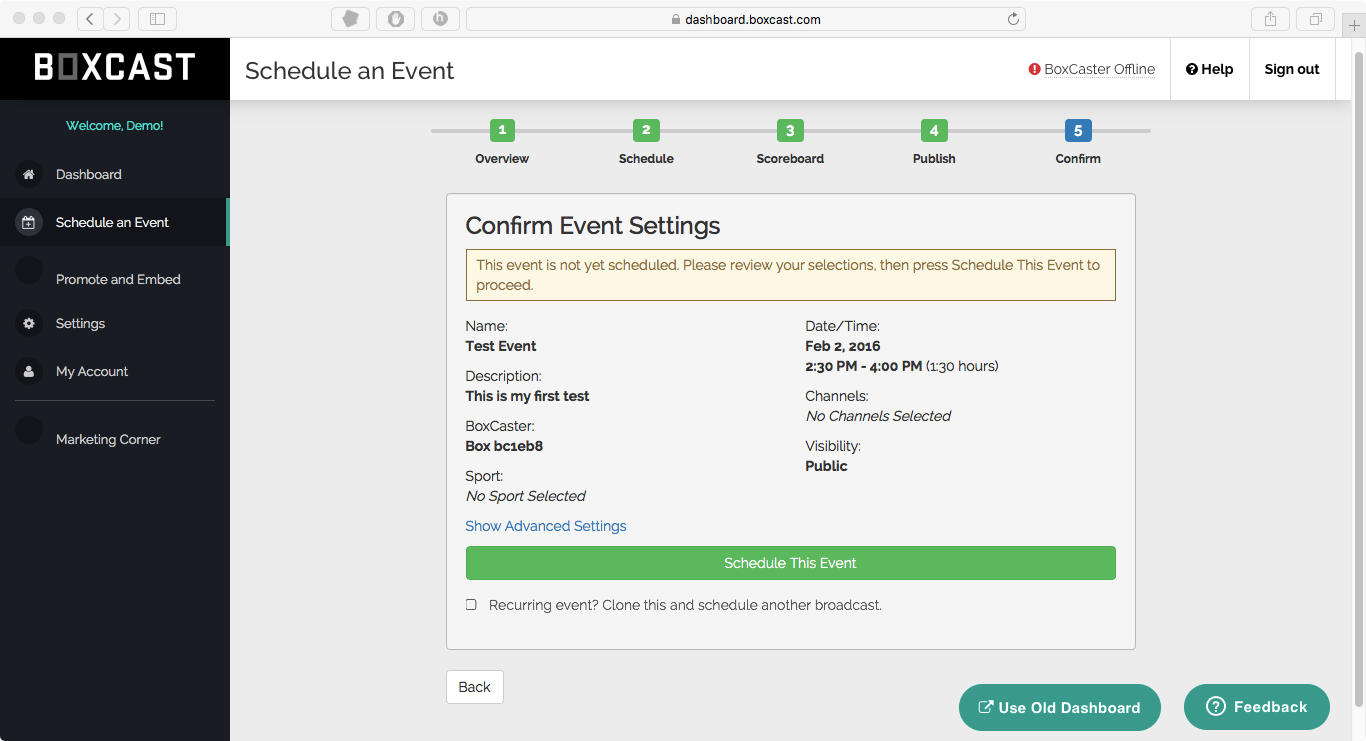
Task: Click the page reload icon in address bar
Action: (x=1013, y=19)
